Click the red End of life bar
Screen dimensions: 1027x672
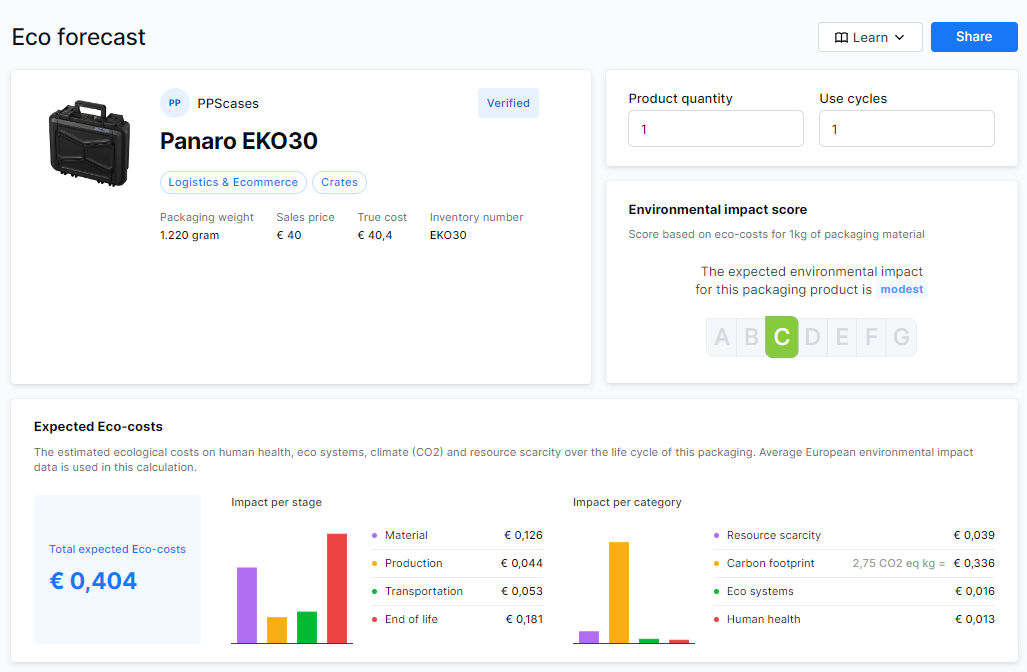[337, 588]
